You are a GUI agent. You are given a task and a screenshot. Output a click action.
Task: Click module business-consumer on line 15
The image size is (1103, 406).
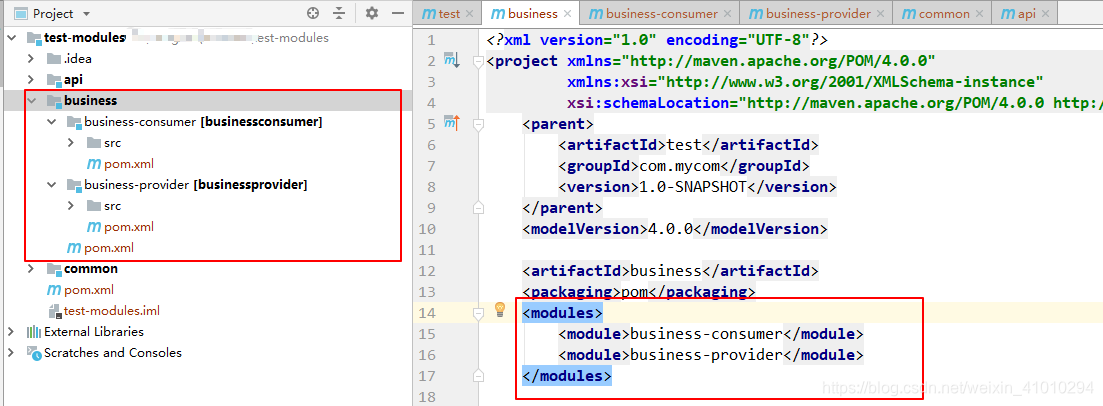coord(706,334)
